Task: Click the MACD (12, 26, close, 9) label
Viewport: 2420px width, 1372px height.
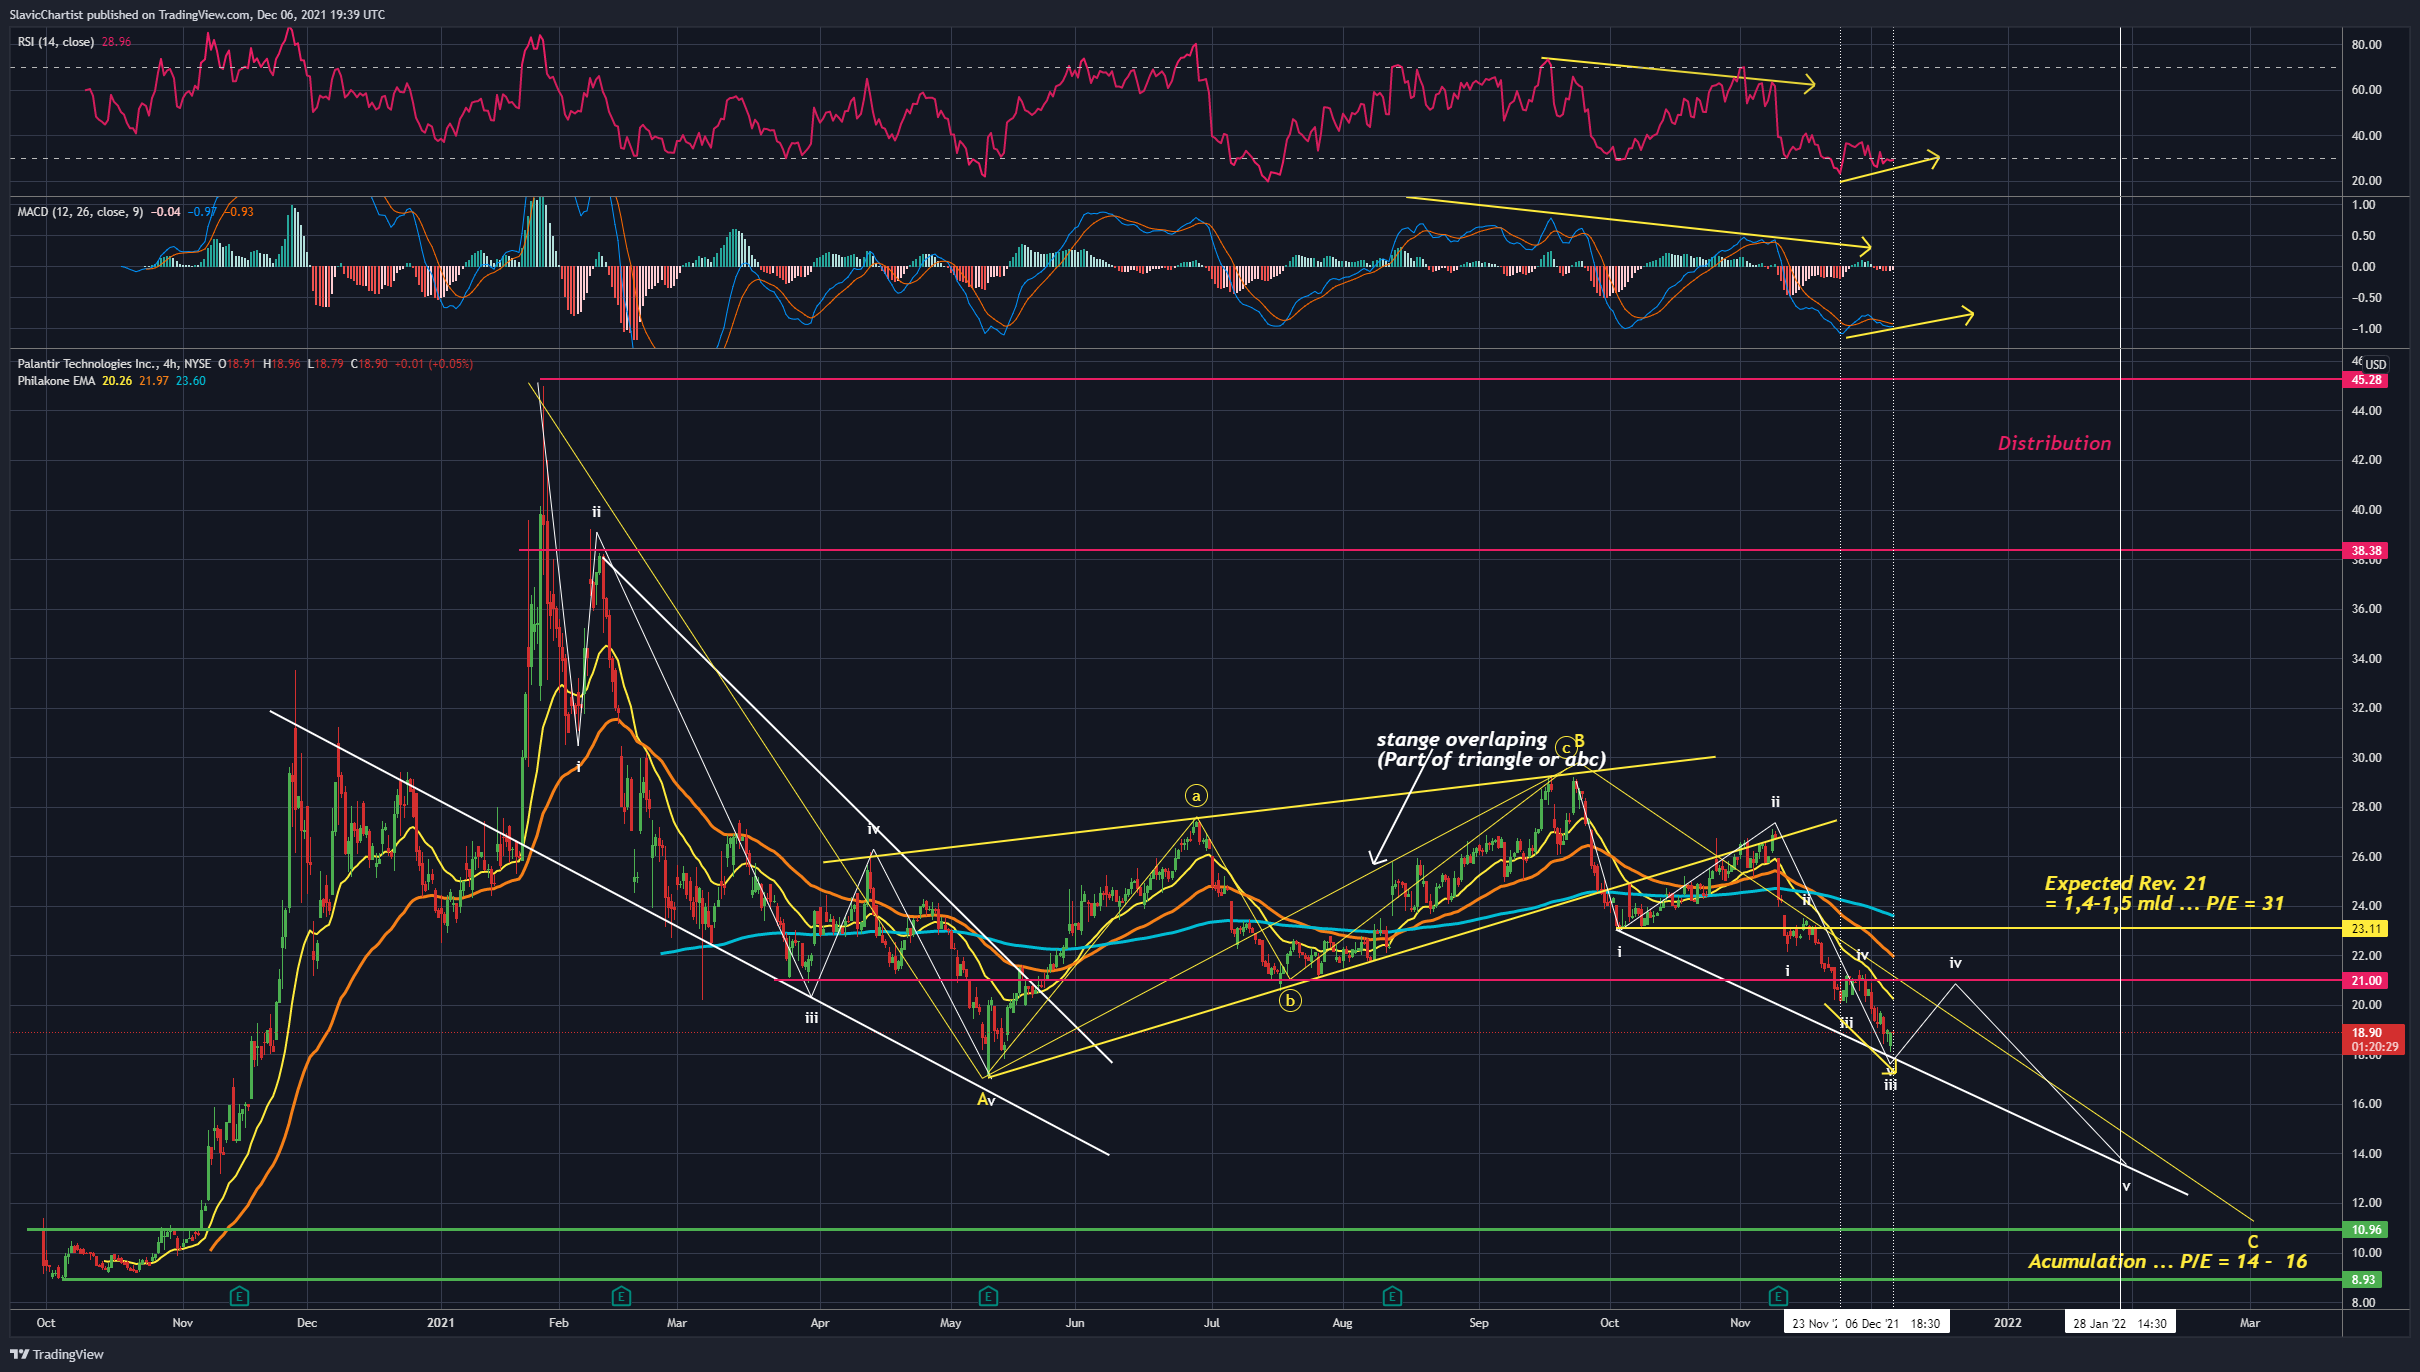Action: [x=80, y=212]
